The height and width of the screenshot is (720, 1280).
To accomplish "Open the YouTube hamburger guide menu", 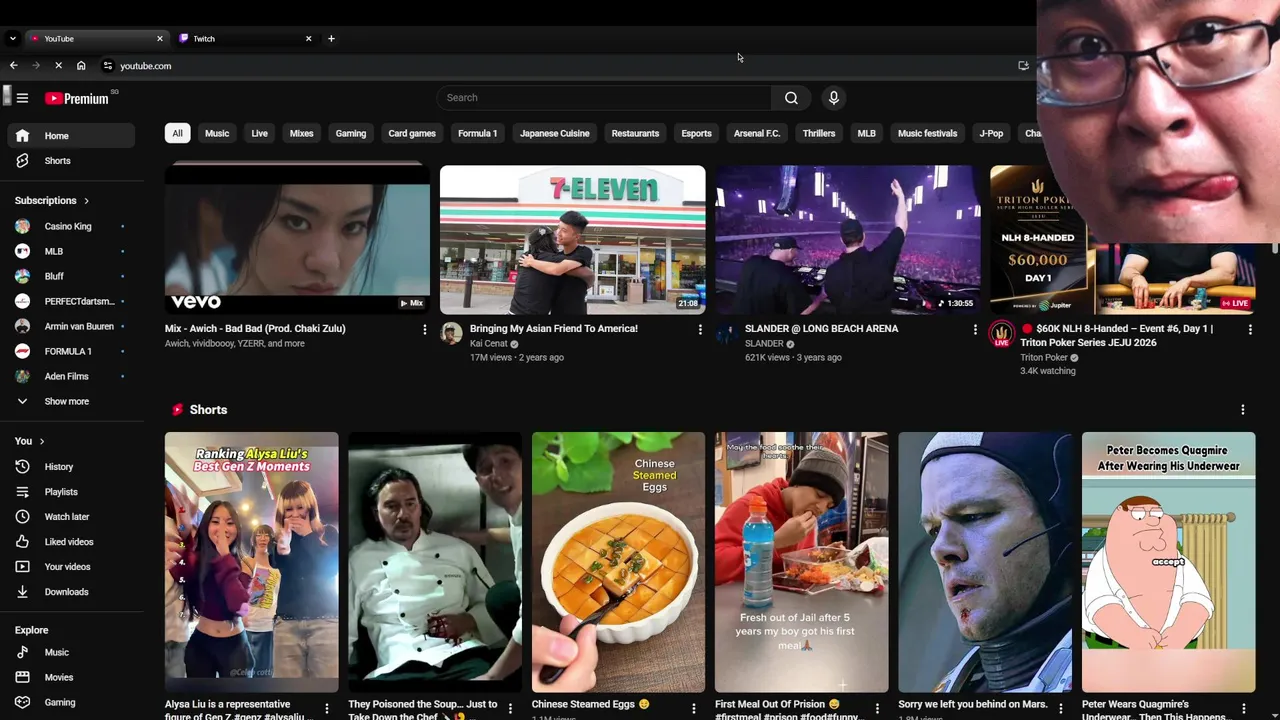I will [22, 98].
